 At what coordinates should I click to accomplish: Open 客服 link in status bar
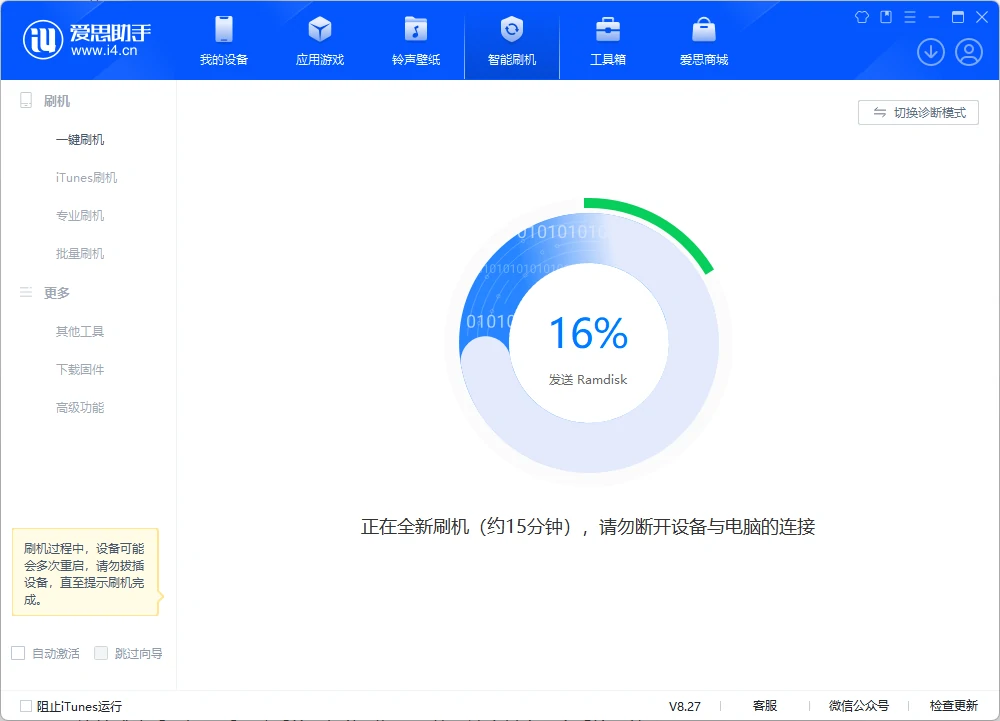pyautogui.click(x=765, y=706)
